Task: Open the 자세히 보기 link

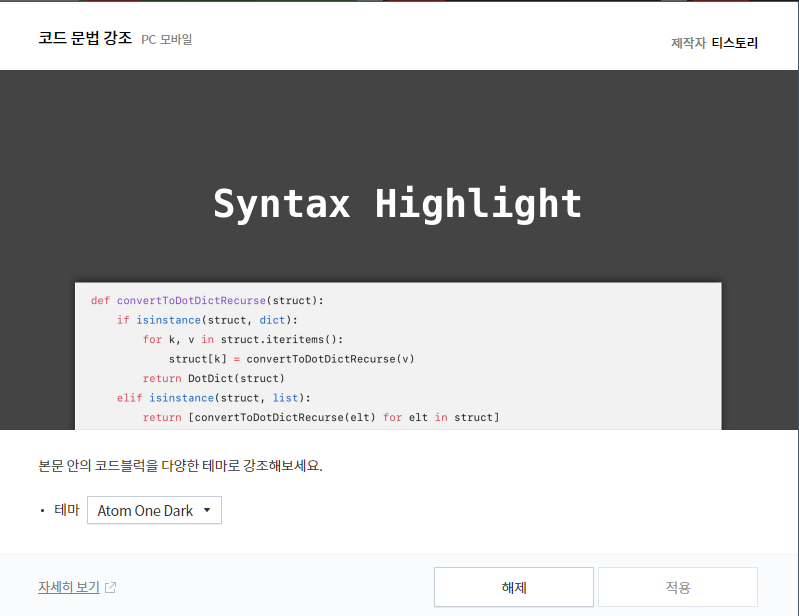Action: coord(69,587)
